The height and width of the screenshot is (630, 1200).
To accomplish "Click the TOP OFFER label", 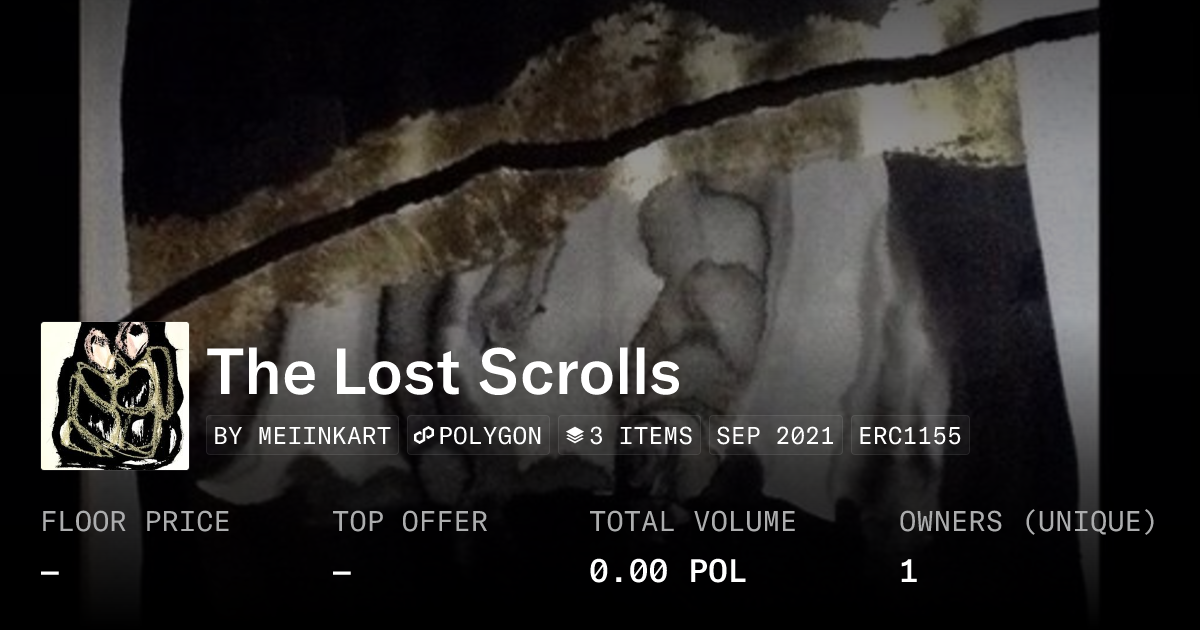I will tap(410, 522).
